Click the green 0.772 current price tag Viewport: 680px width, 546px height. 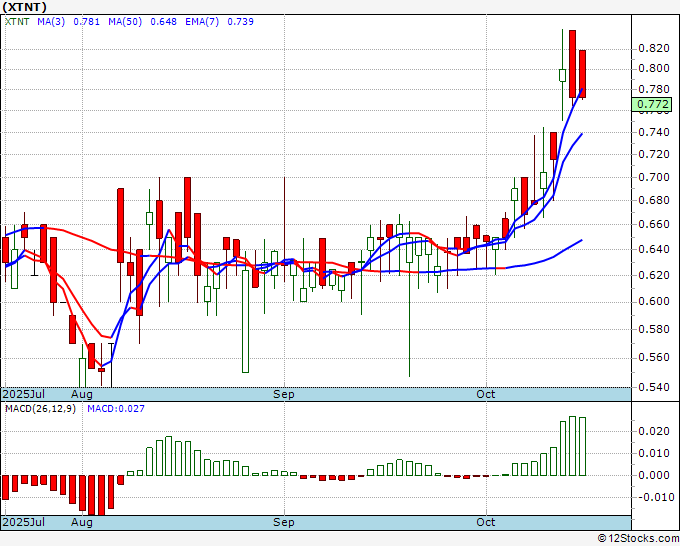[x=652, y=104]
